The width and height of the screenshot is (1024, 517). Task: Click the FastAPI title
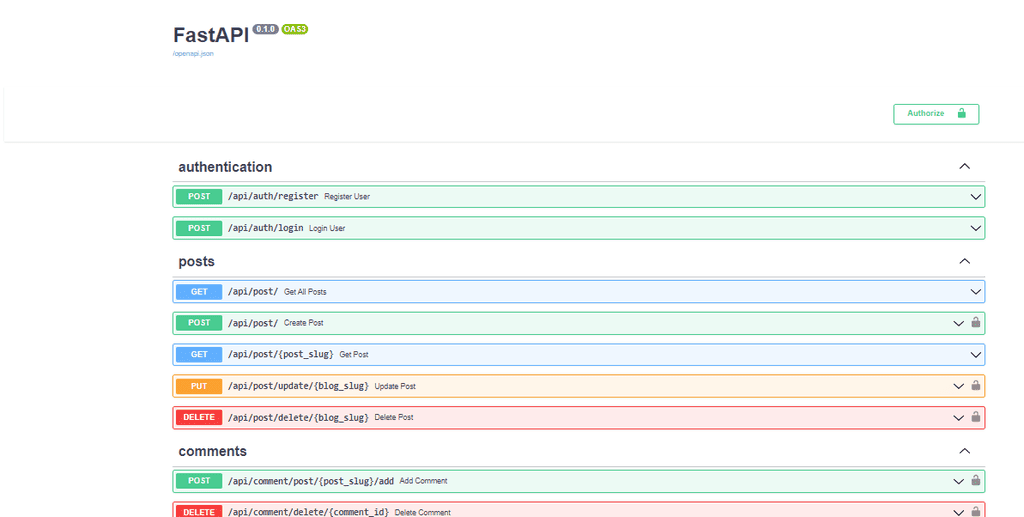[x=211, y=35]
